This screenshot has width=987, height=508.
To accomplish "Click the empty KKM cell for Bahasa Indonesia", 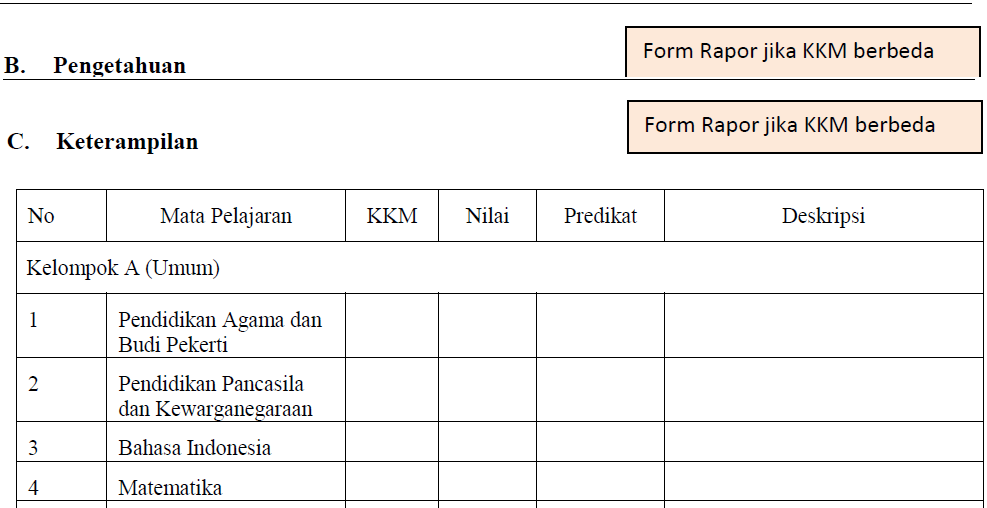I will tap(392, 443).
